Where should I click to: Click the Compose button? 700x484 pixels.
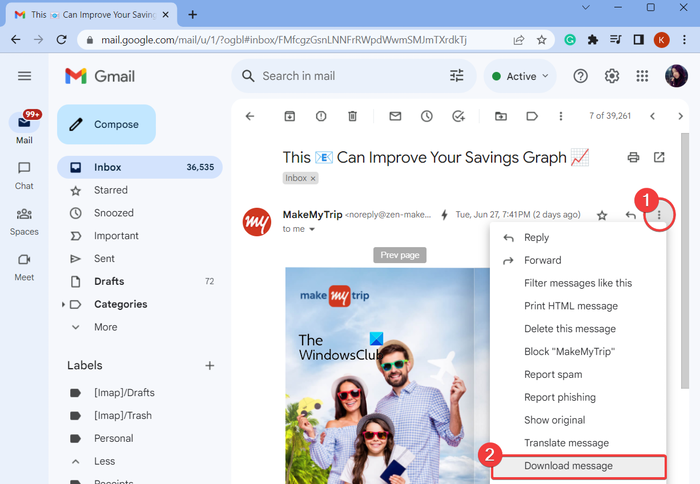coord(106,124)
